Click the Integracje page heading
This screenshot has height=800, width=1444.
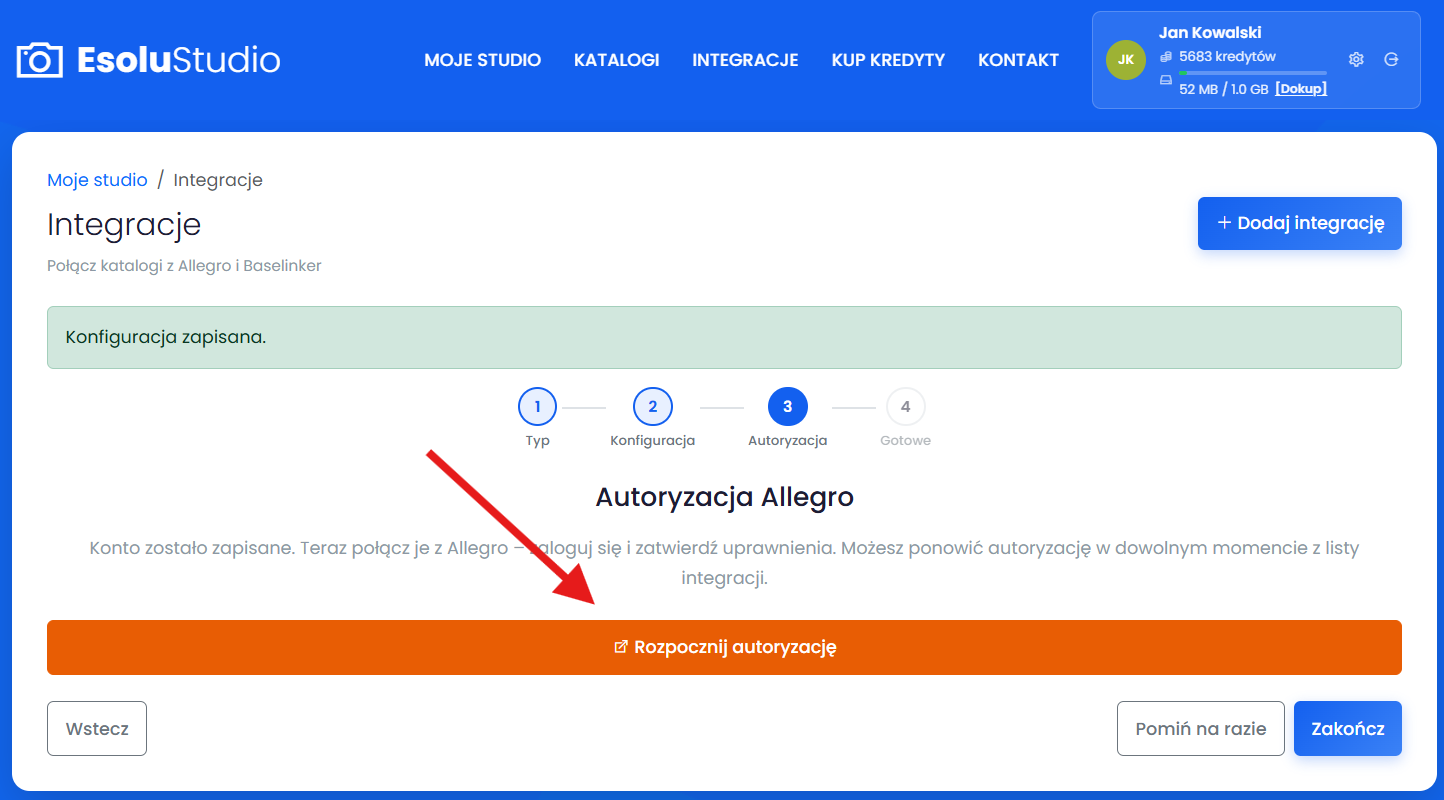124,224
